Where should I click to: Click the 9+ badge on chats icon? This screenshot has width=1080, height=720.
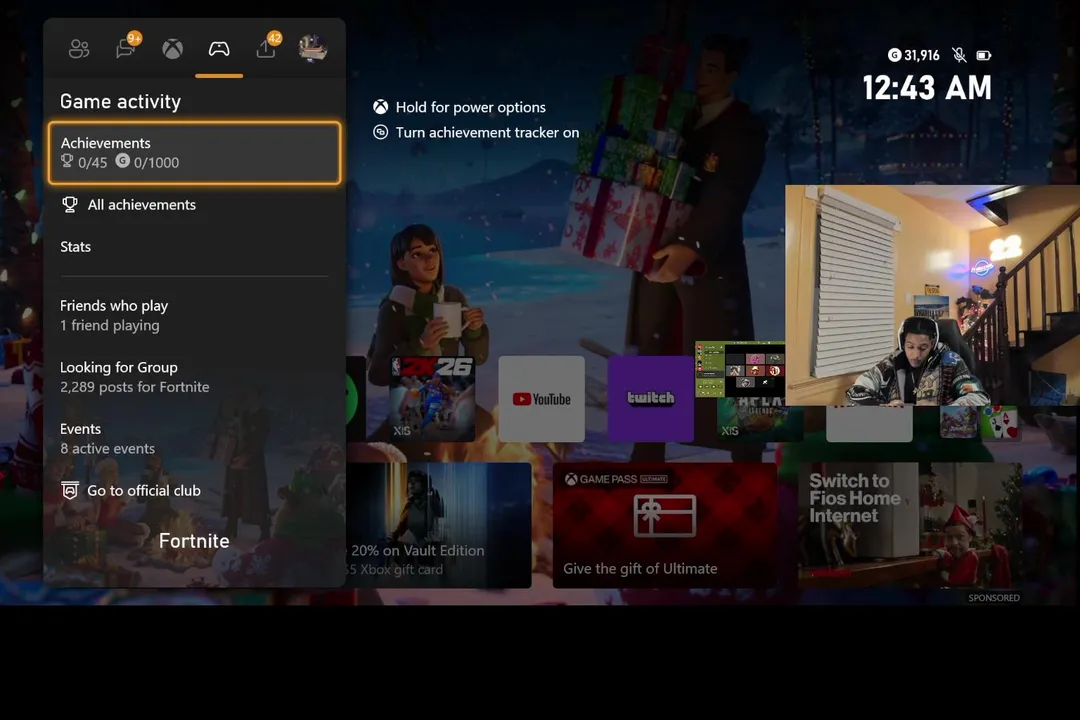[134, 39]
